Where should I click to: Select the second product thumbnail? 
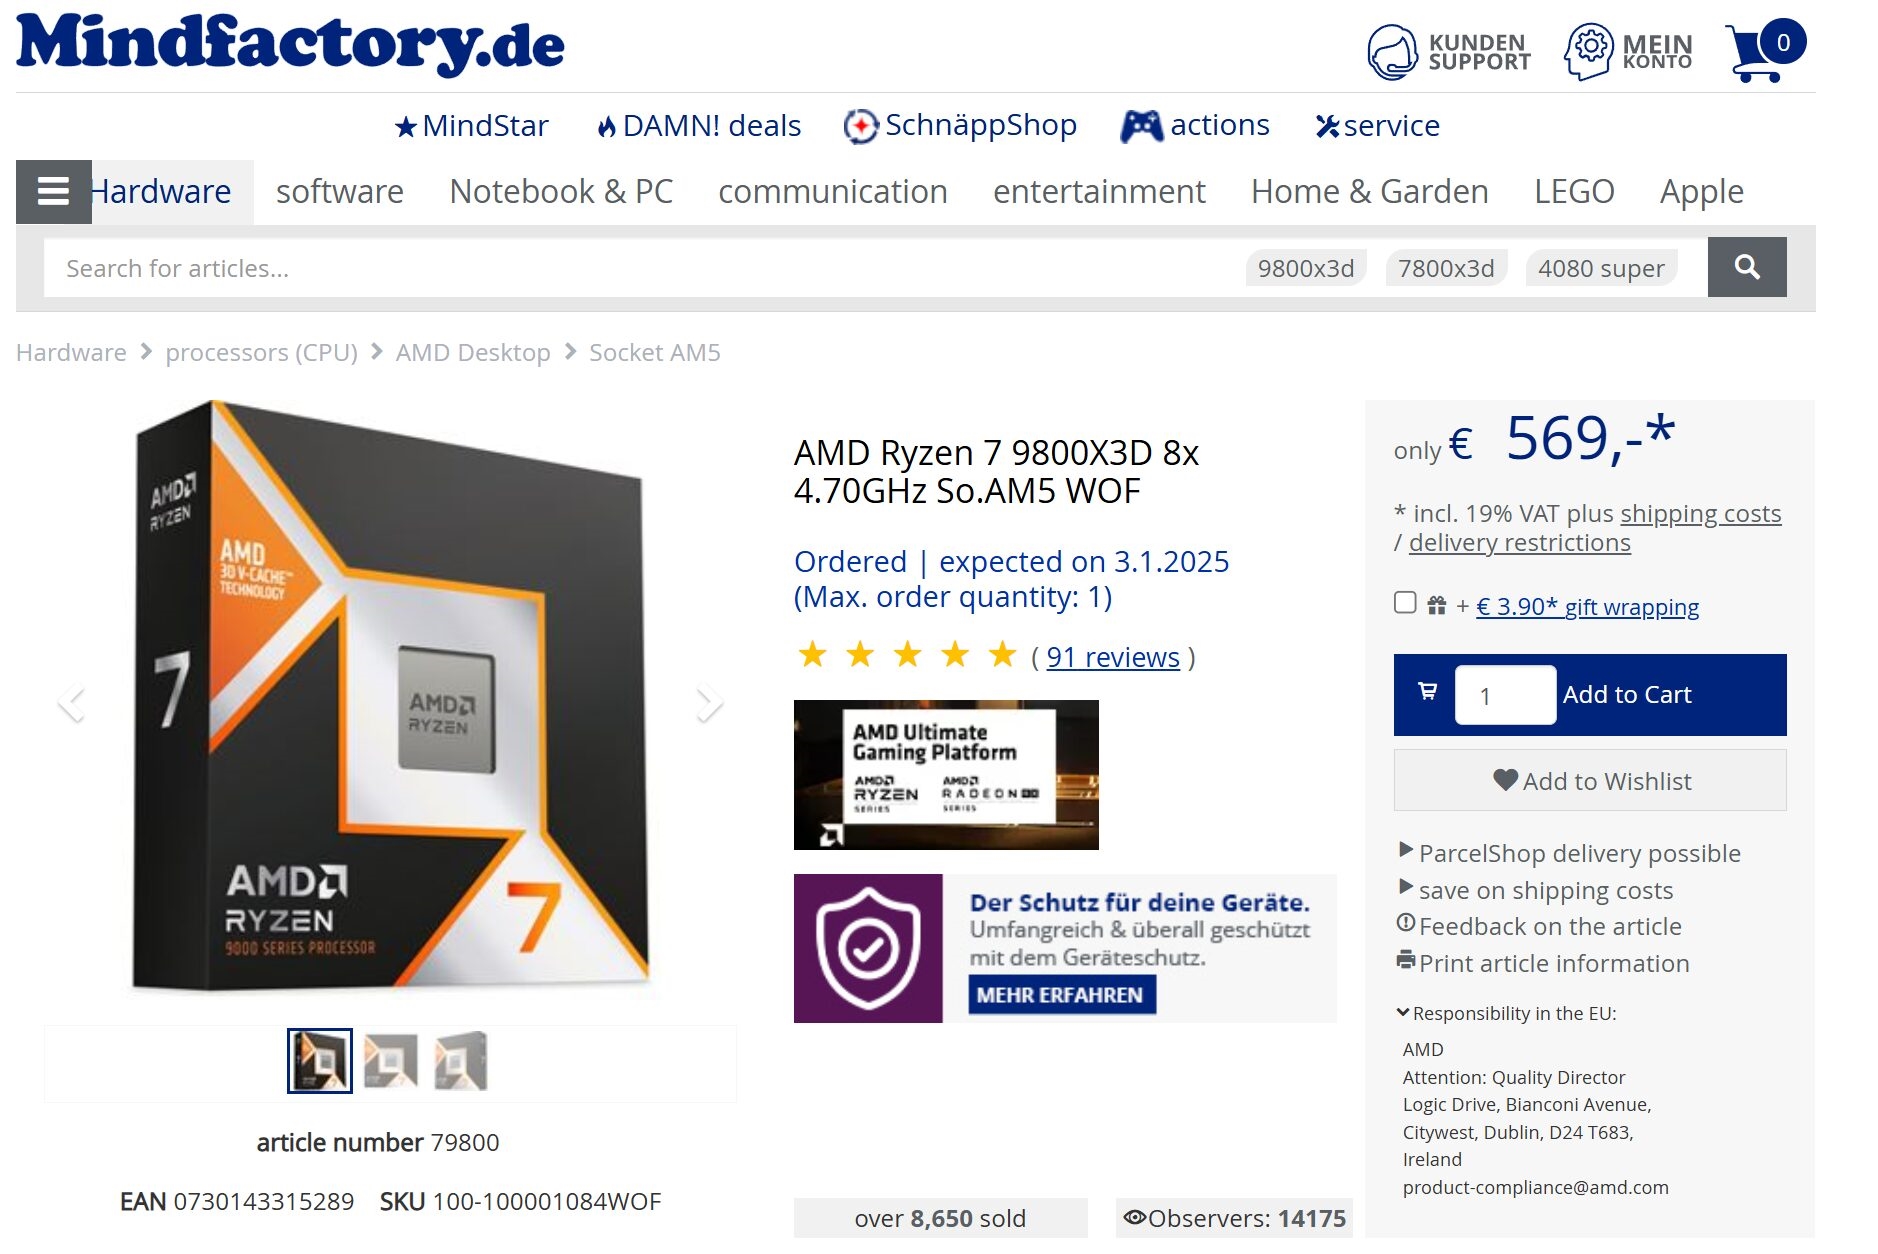[x=391, y=1061]
